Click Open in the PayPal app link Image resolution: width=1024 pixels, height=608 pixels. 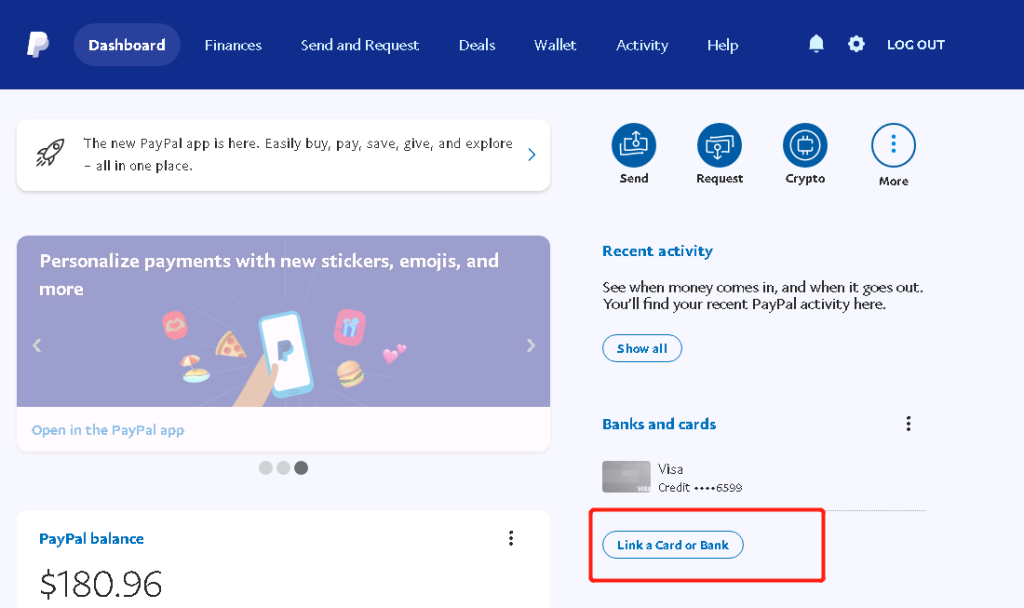108,430
